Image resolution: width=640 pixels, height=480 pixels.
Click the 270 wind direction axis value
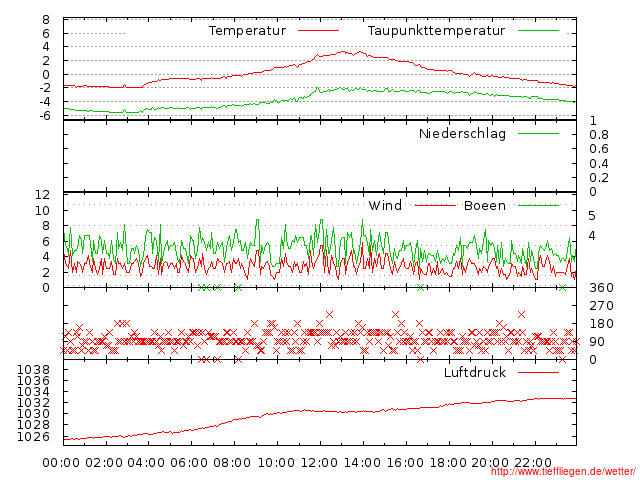tap(601, 306)
